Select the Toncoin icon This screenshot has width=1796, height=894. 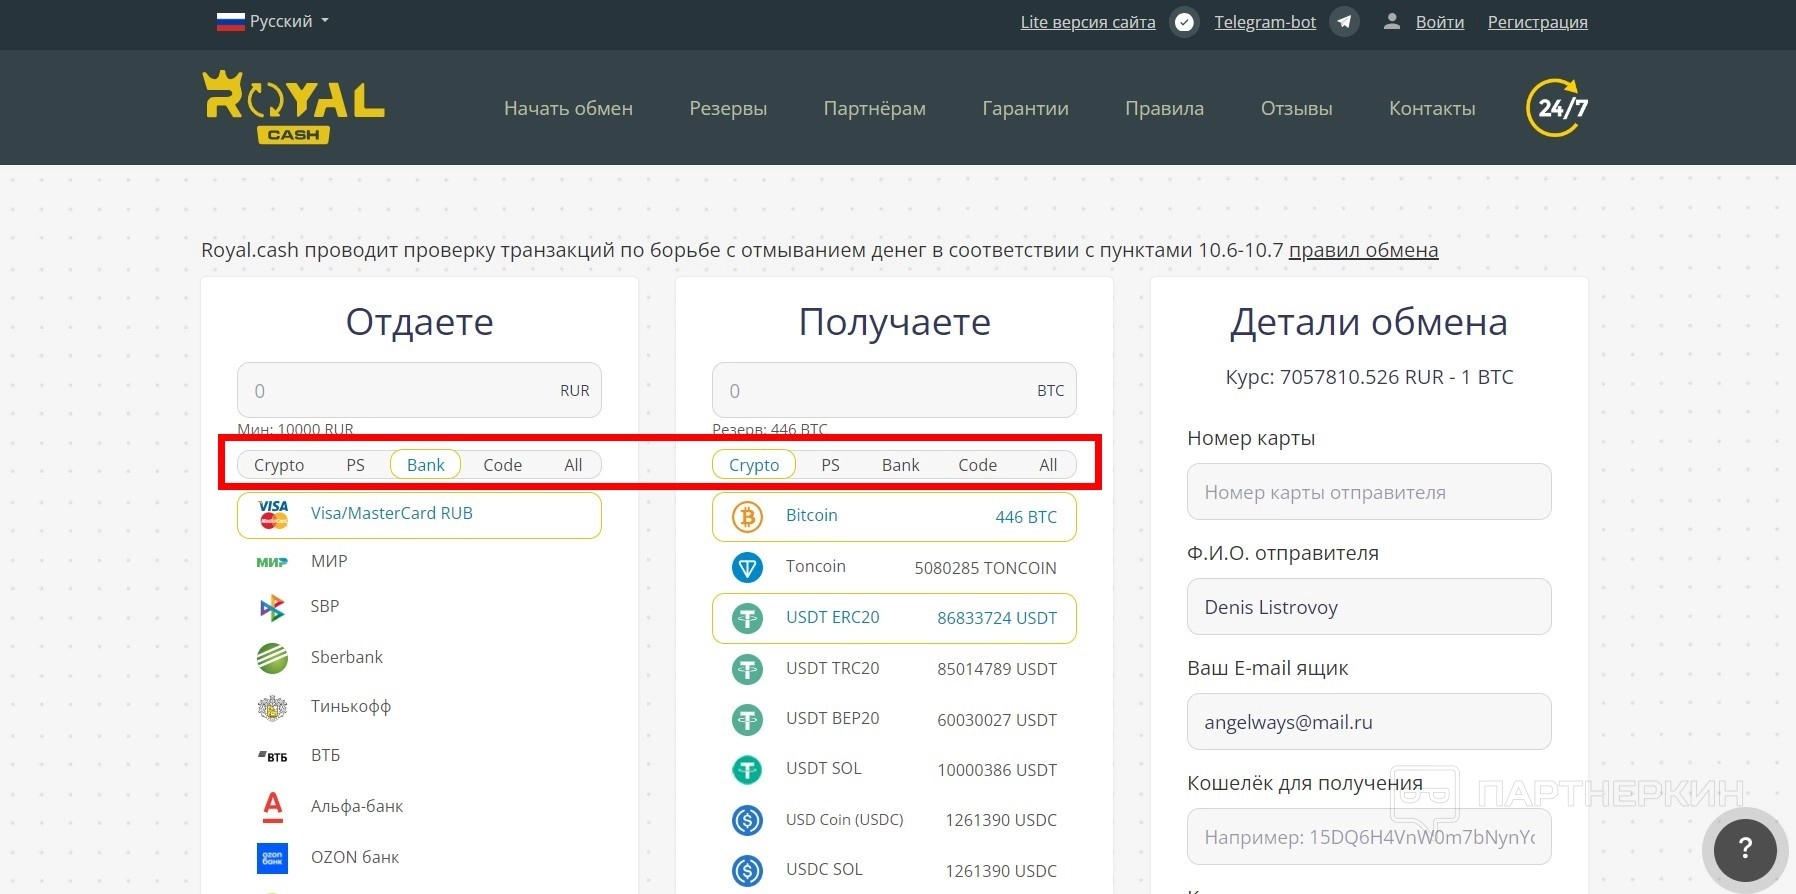[x=747, y=567]
